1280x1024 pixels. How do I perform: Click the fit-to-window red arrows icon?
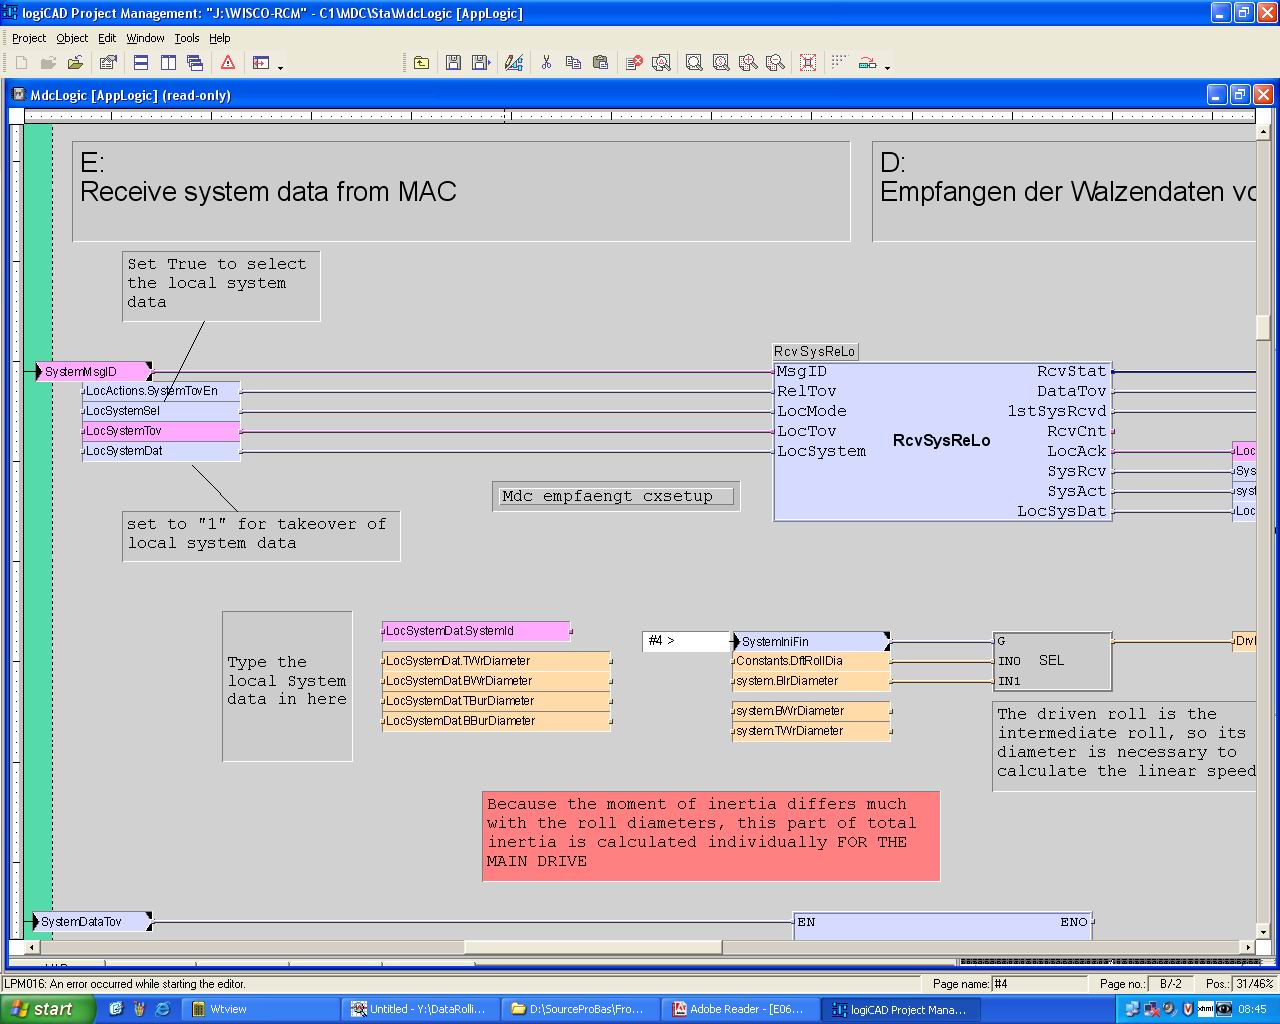click(808, 63)
